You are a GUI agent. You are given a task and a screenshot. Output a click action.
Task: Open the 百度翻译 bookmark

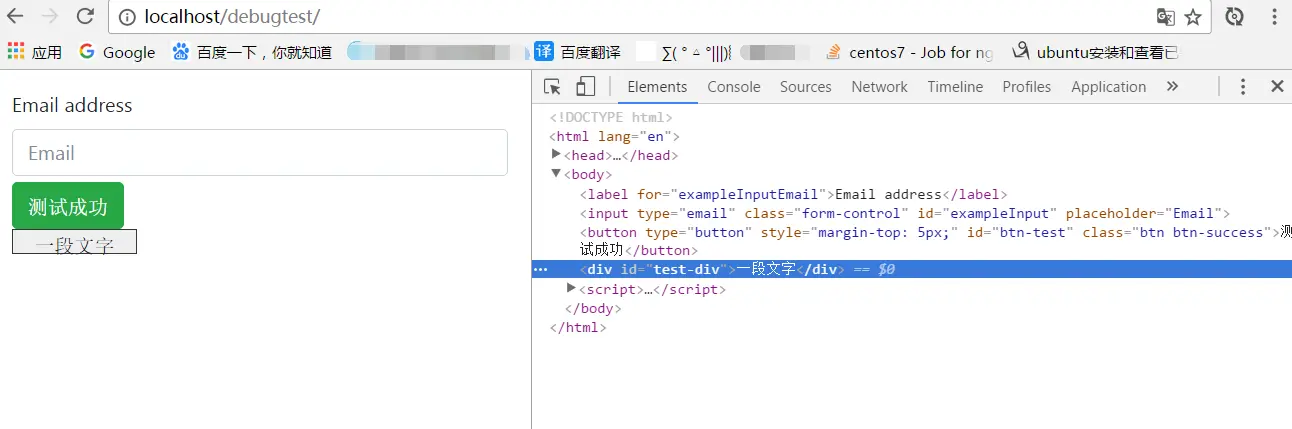[577, 52]
